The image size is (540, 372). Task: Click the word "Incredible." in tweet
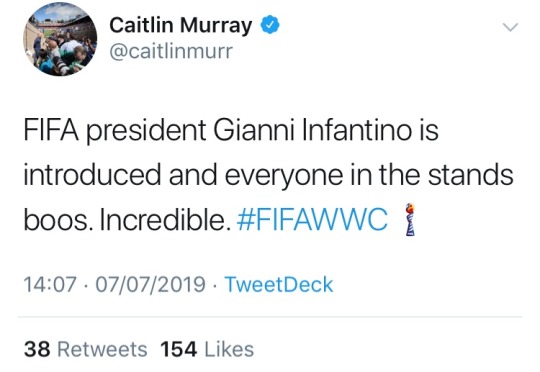(x=165, y=219)
